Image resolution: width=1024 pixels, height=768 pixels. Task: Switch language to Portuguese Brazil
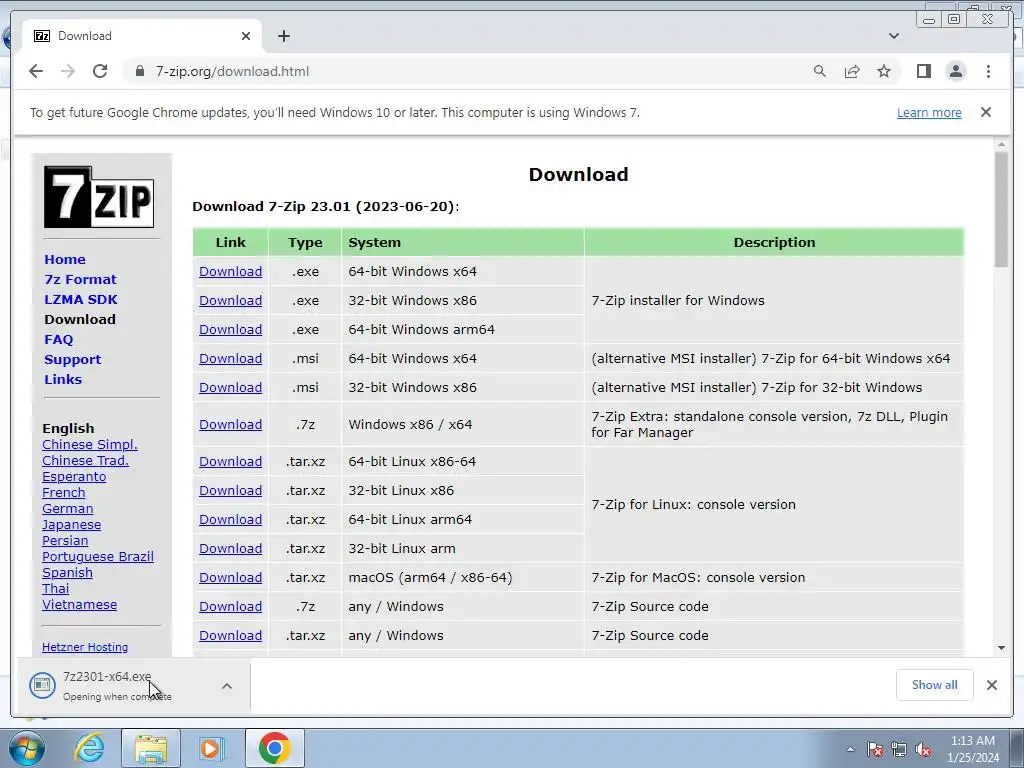coord(98,556)
